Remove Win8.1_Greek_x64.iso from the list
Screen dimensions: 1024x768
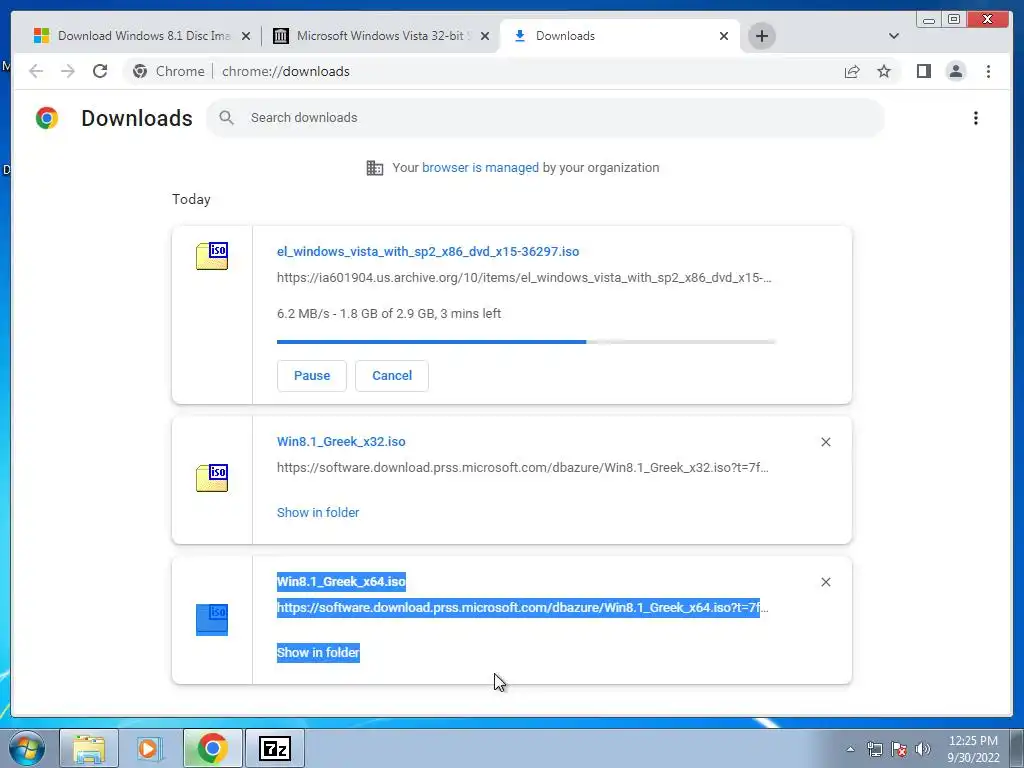coord(825,582)
